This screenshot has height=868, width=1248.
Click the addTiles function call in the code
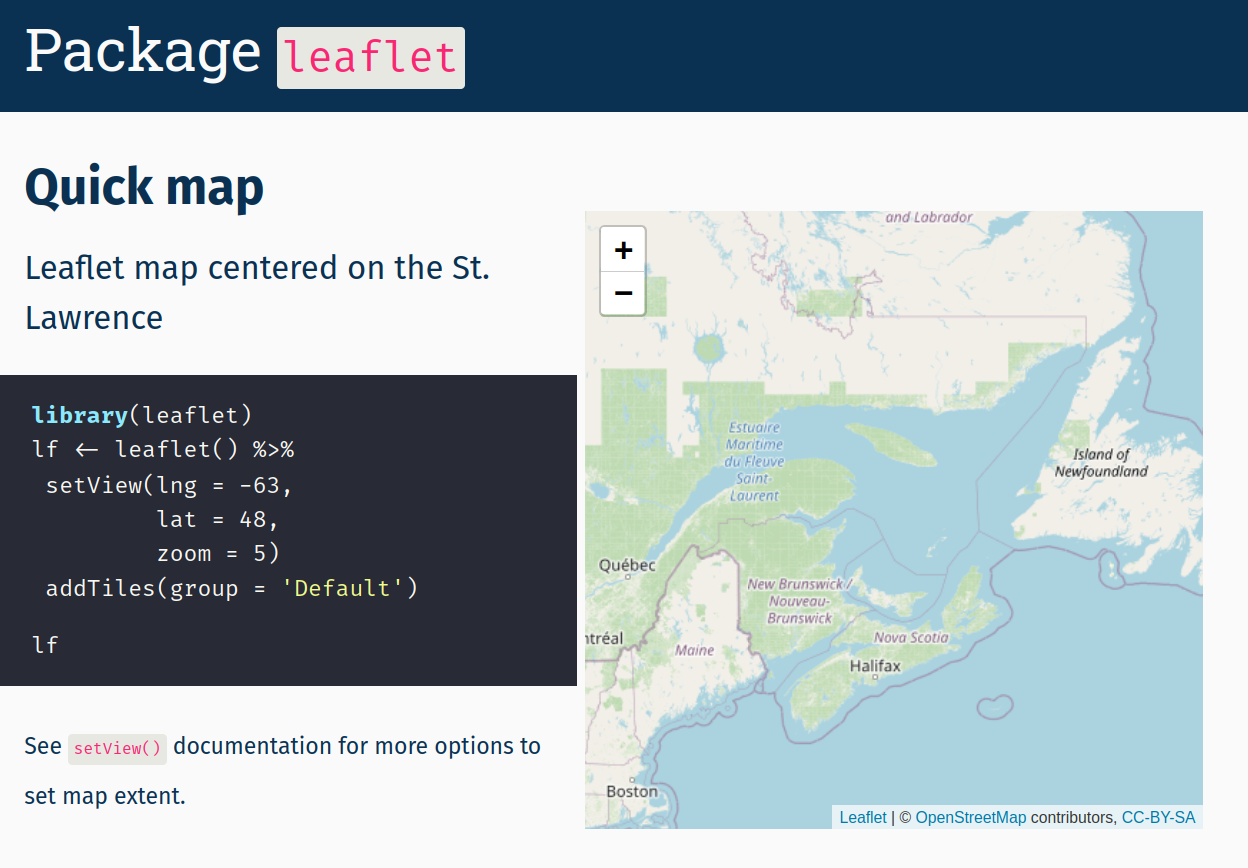(x=100, y=588)
